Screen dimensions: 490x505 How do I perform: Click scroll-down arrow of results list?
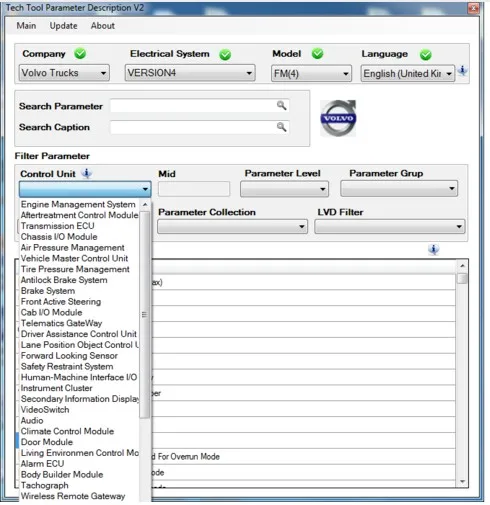462,481
